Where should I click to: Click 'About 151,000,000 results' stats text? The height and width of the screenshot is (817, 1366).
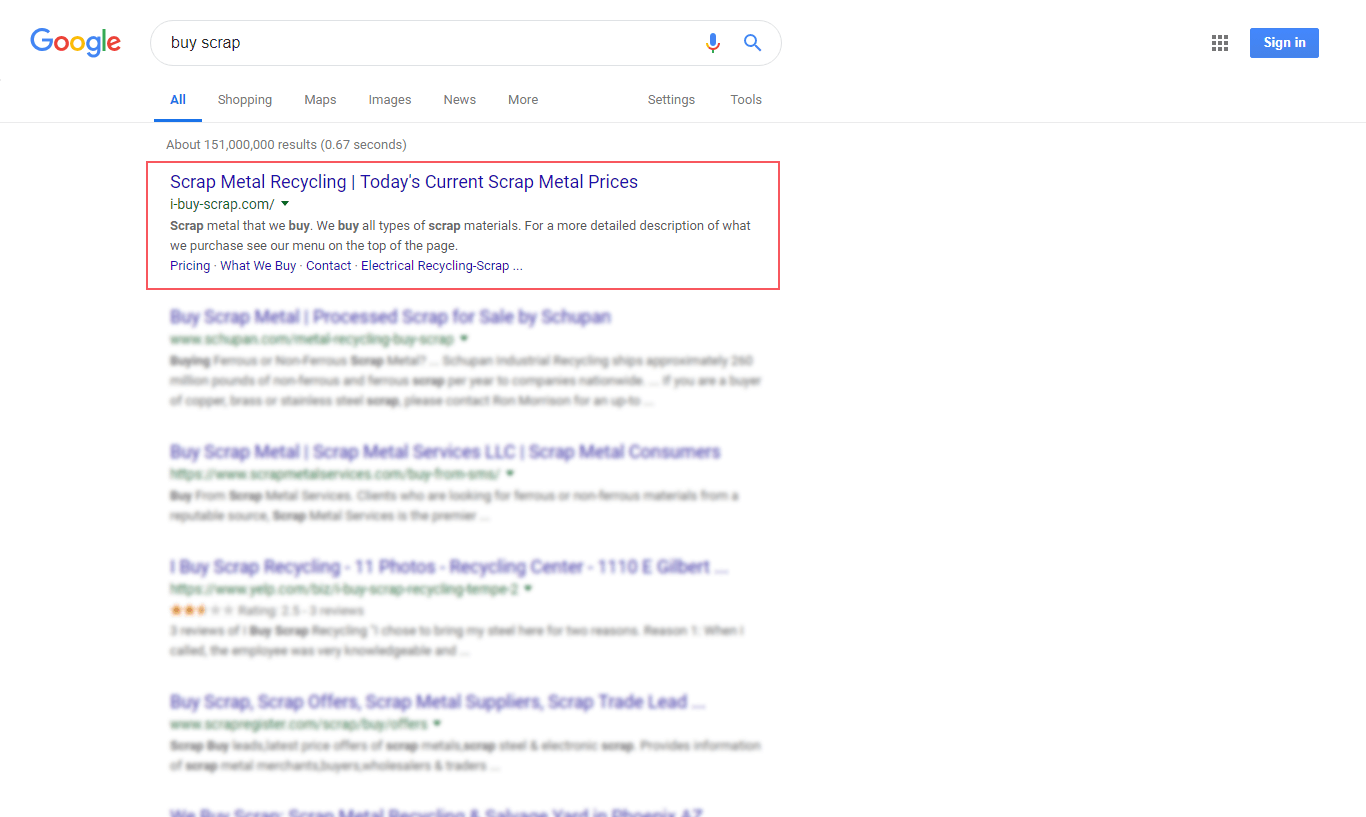286,145
